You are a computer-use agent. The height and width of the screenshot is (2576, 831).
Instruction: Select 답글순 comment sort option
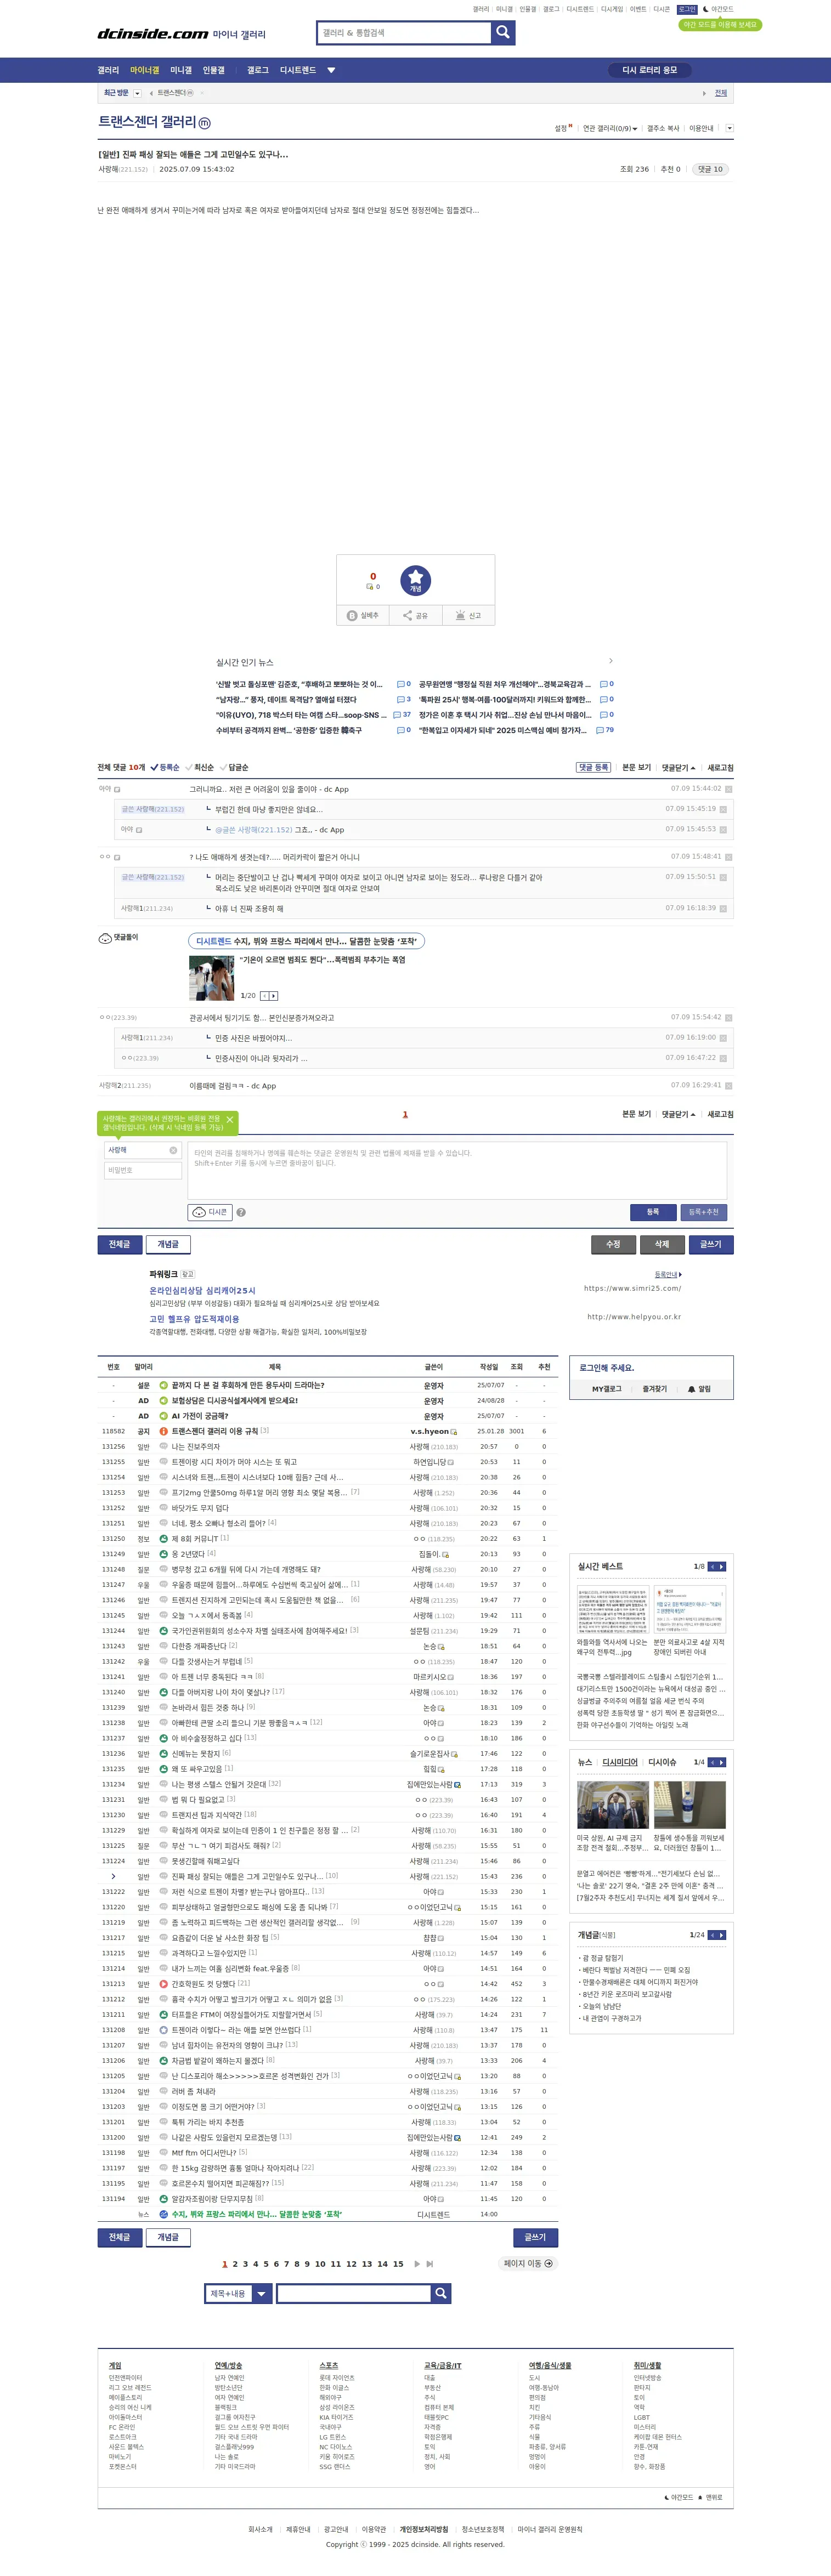[x=234, y=767]
